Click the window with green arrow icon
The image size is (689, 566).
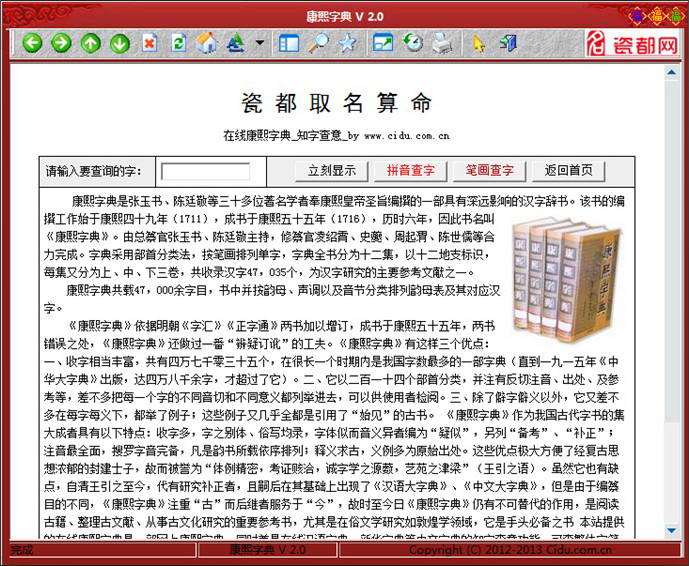pos(383,43)
